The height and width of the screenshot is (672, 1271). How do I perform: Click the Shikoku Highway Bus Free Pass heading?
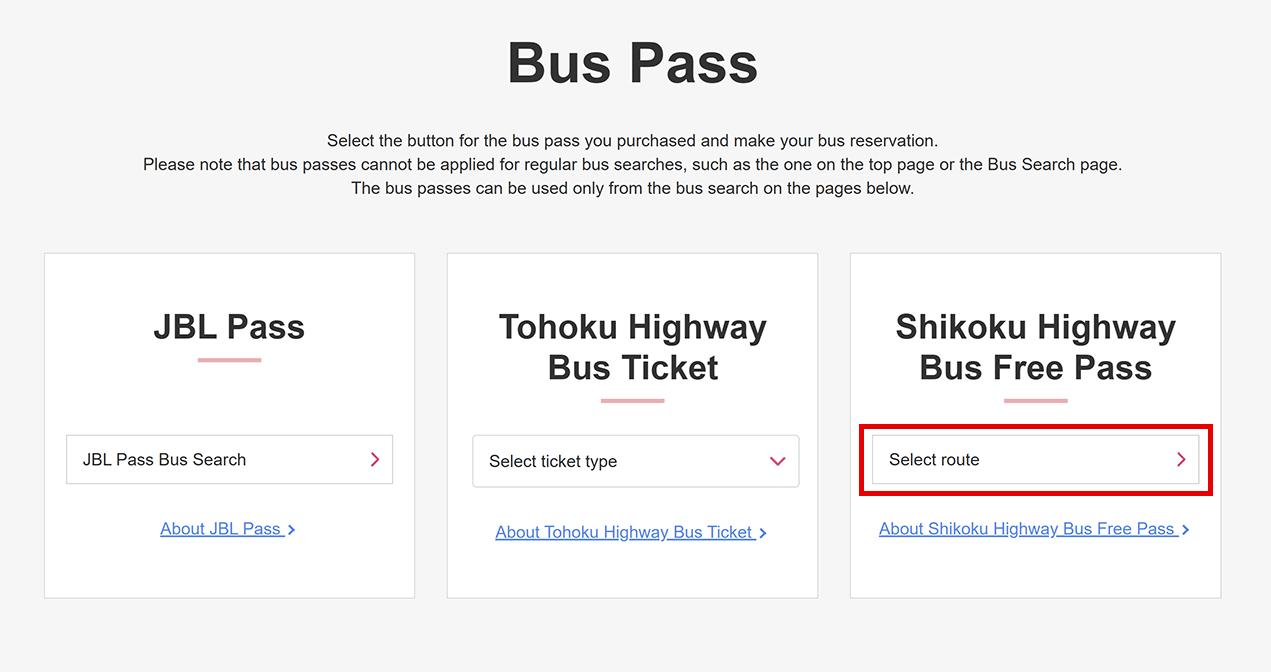coord(1035,347)
